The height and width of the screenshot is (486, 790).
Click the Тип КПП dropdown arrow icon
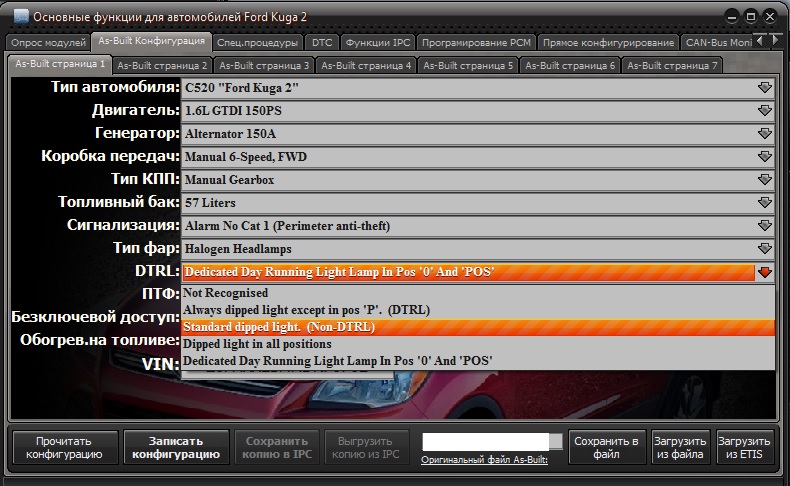coord(765,179)
